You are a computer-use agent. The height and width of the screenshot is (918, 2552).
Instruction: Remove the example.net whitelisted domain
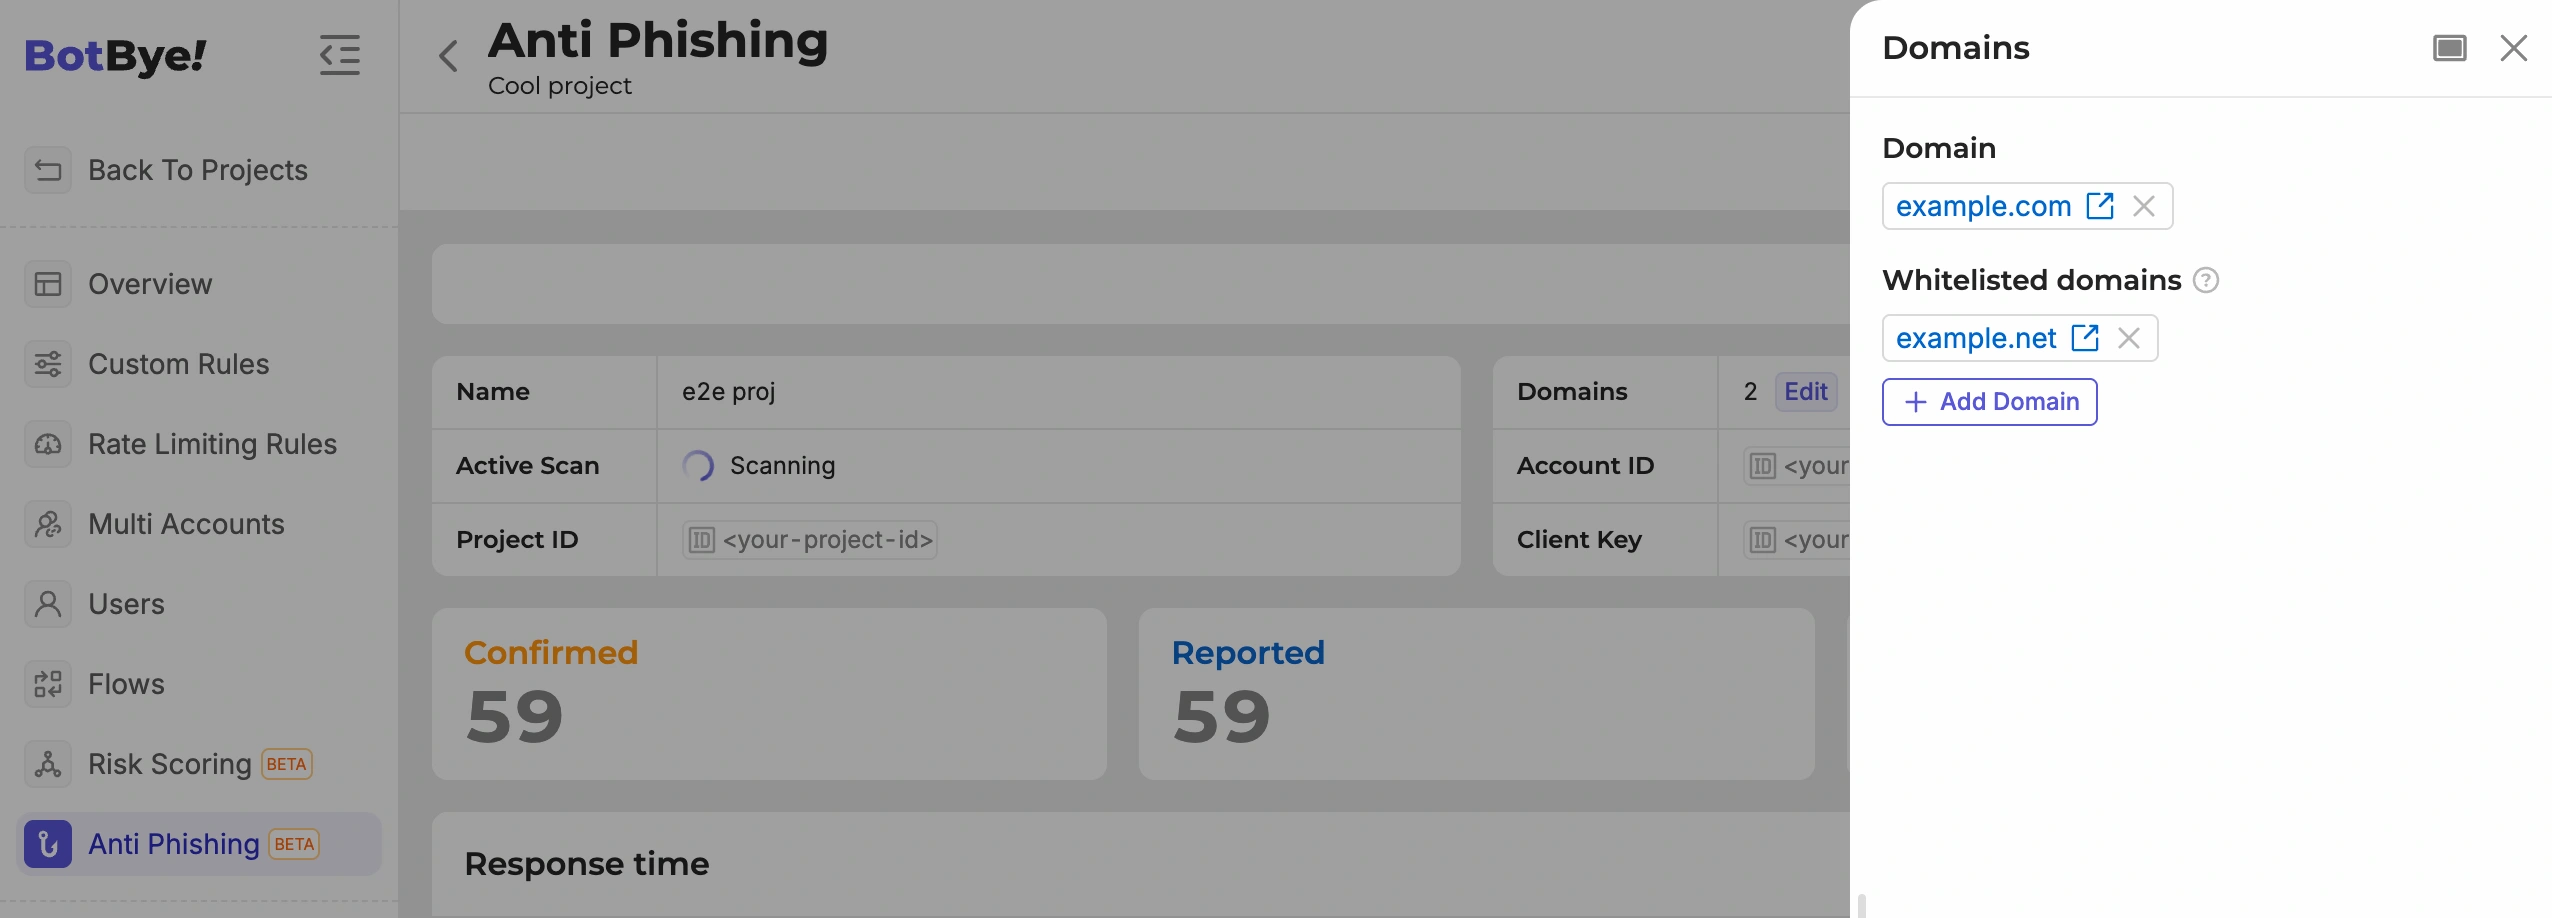coord(2129,338)
